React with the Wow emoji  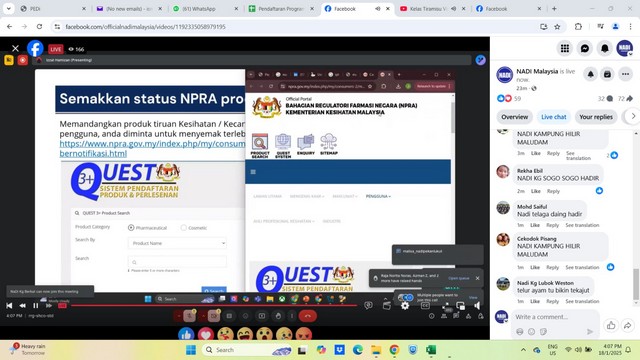264,334
